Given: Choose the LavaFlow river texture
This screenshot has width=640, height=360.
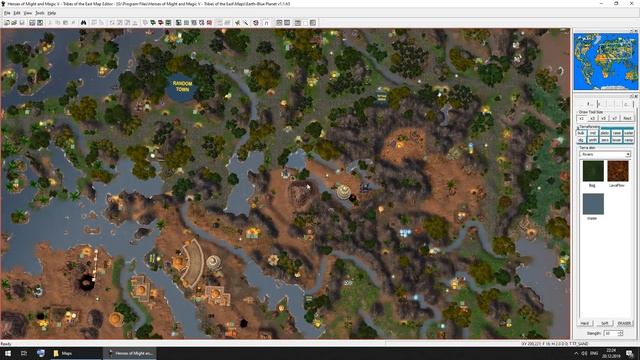Looking at the screenshot, I should click(x=618, y=171).
